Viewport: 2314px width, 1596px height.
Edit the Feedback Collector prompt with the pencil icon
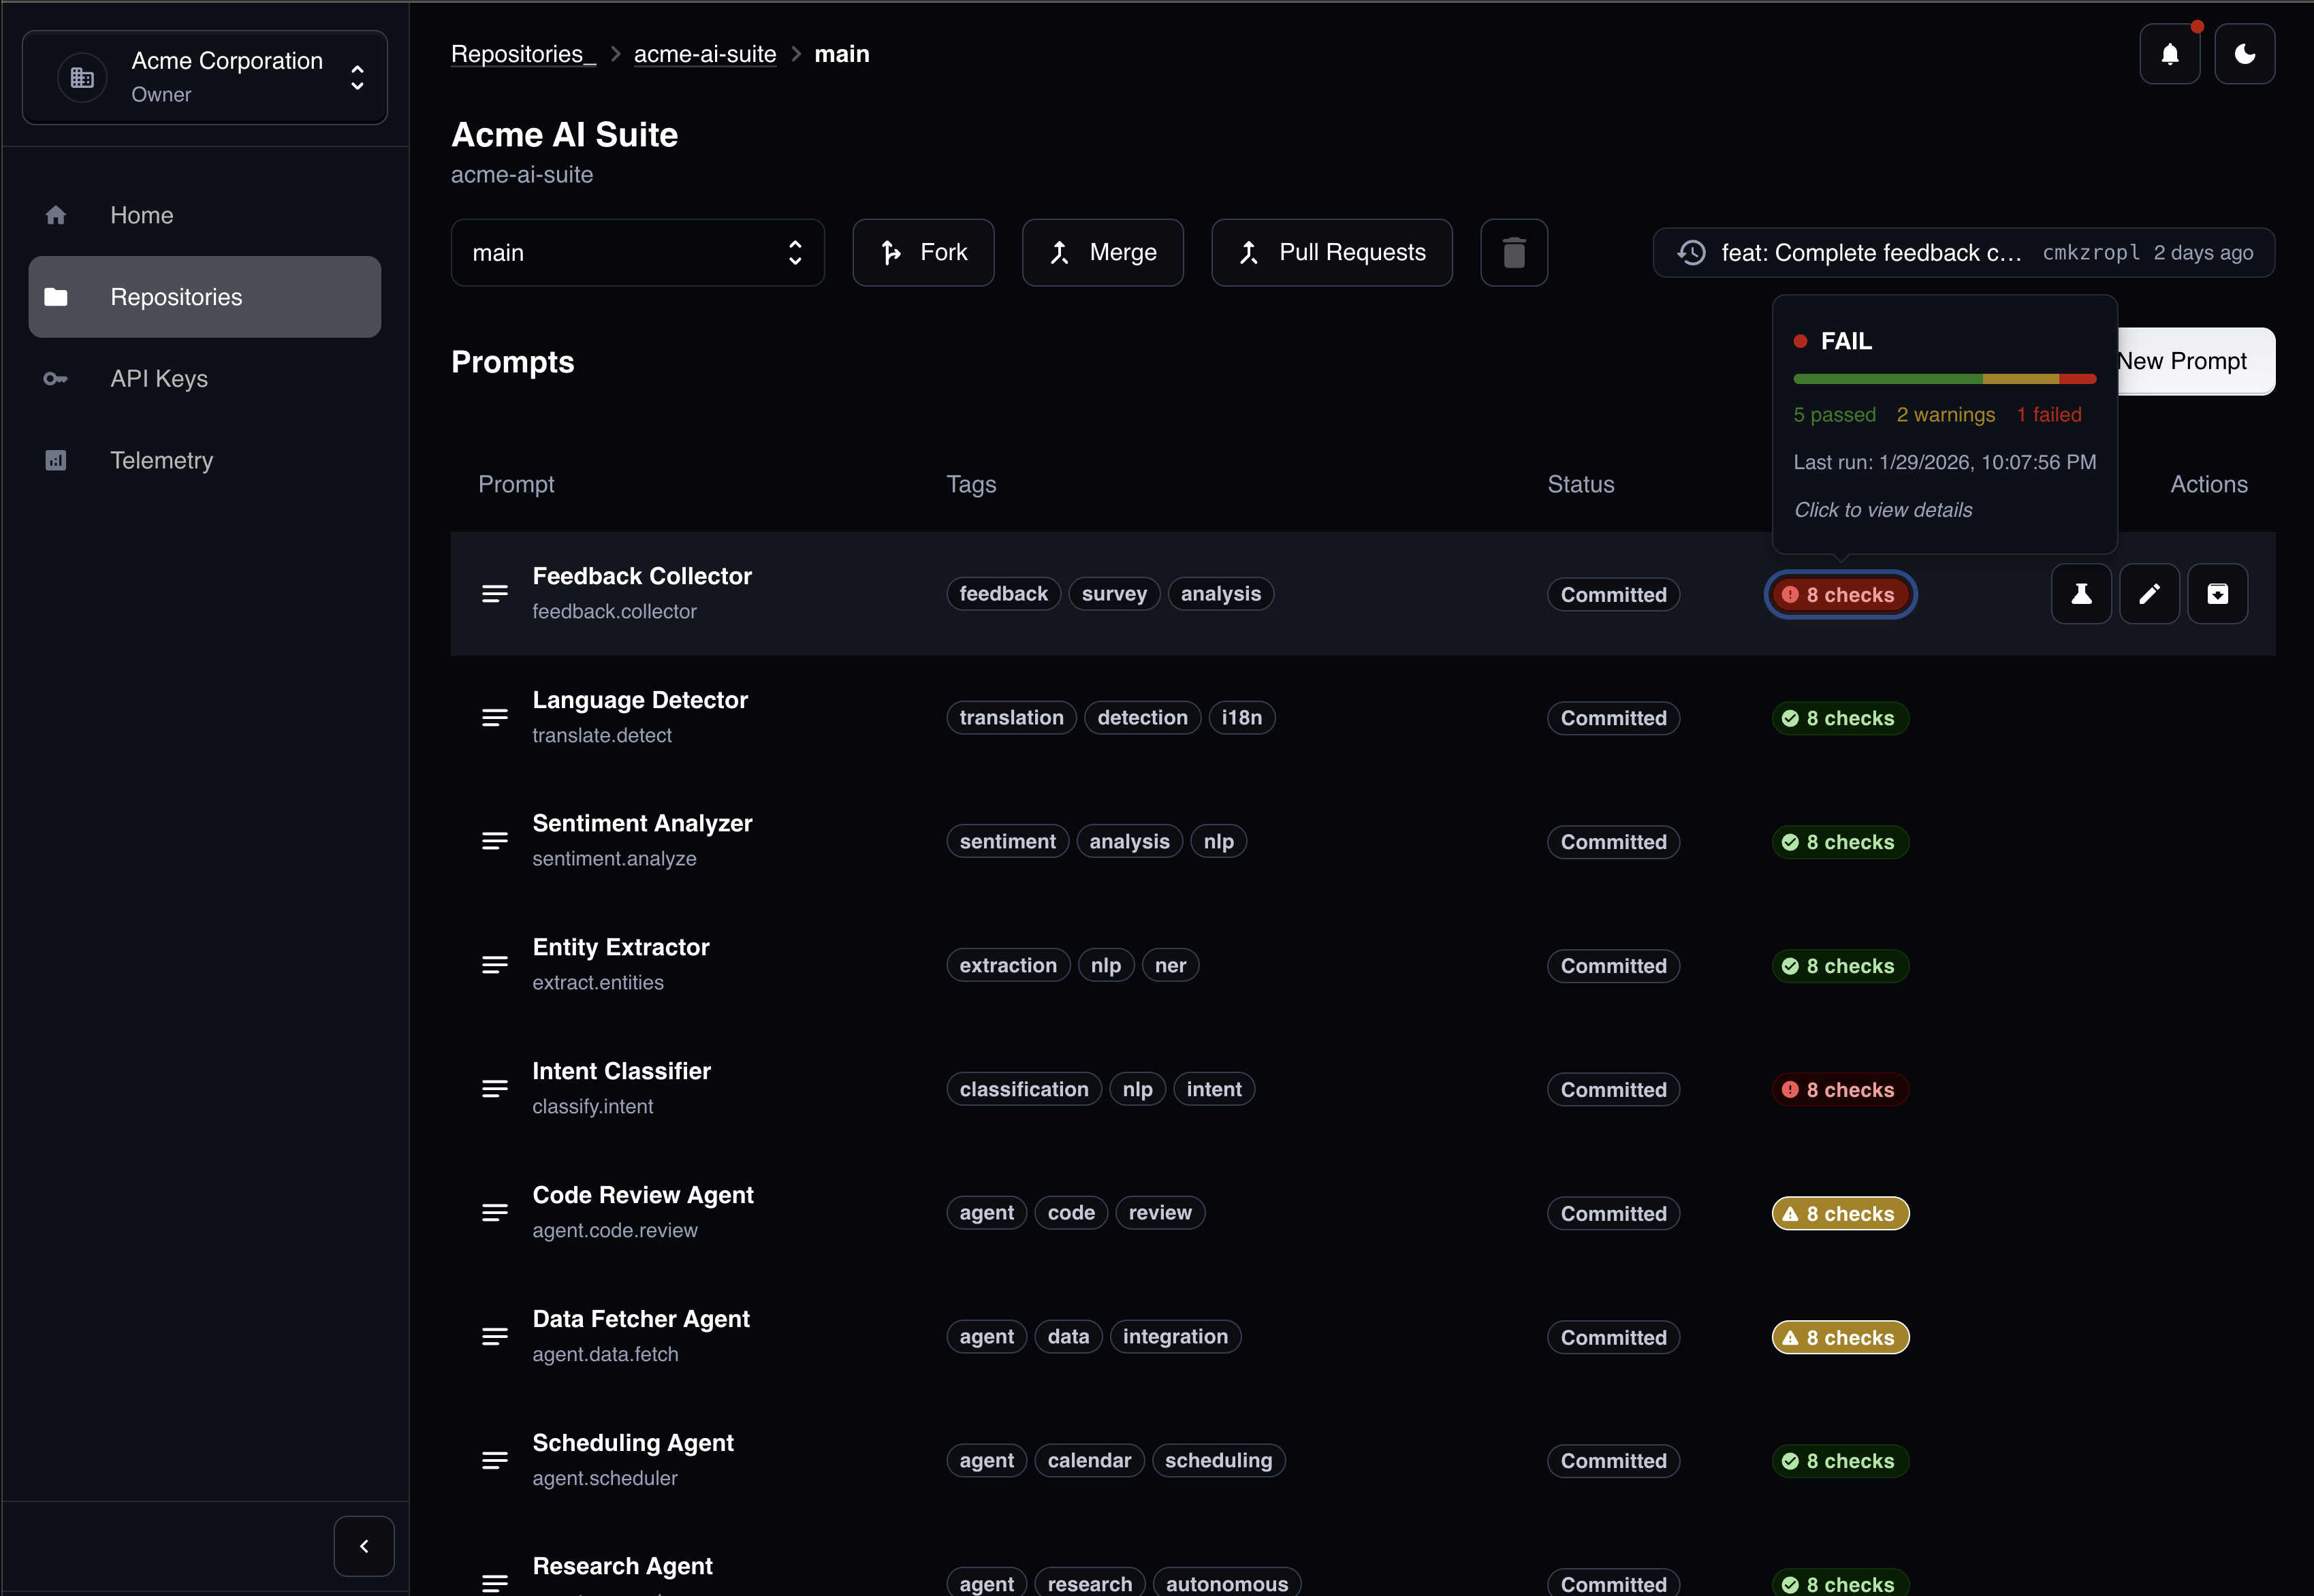click(x=2150, y=593)
